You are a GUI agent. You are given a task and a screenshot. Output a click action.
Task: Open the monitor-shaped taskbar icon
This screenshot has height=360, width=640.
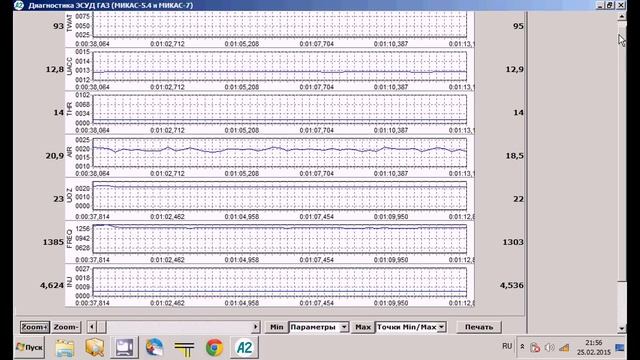coord(124,348)
